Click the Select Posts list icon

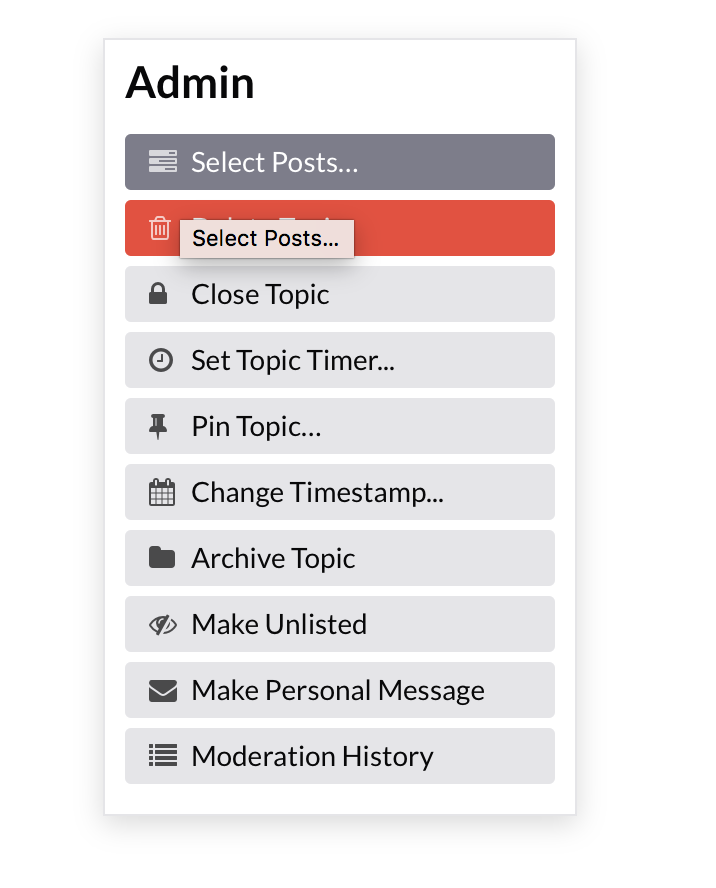pos(162,161)
